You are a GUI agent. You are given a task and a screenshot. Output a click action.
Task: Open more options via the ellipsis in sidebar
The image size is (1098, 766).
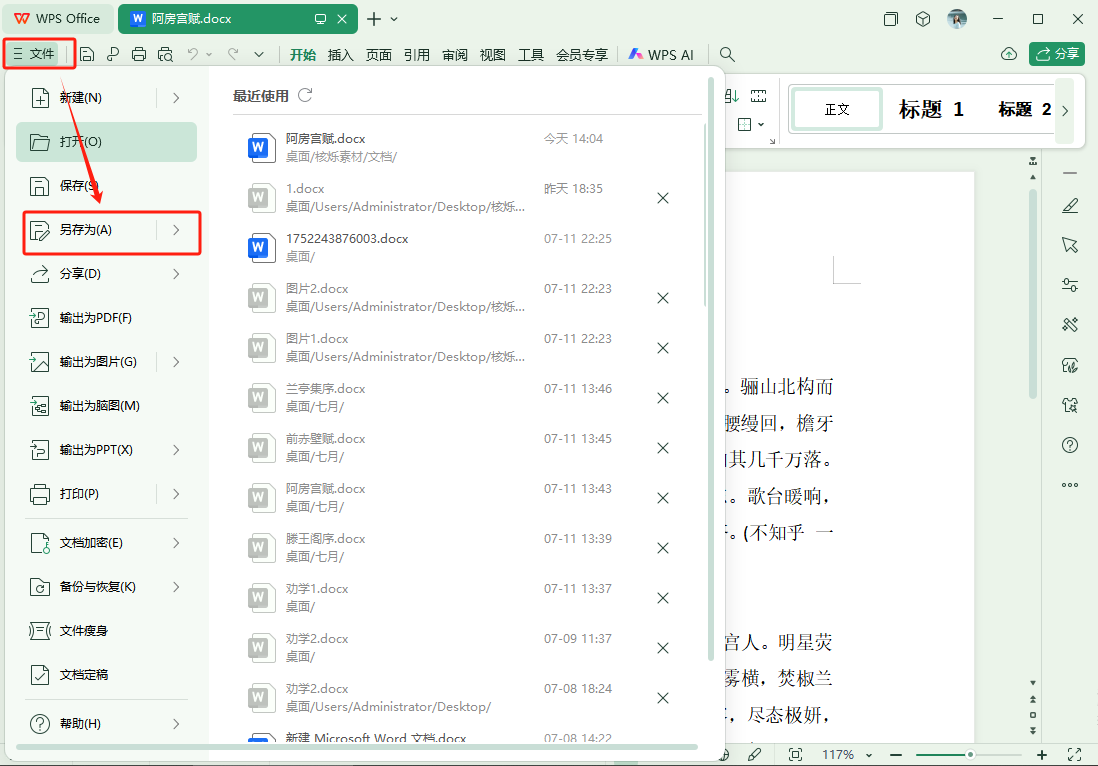[1070, 485]
